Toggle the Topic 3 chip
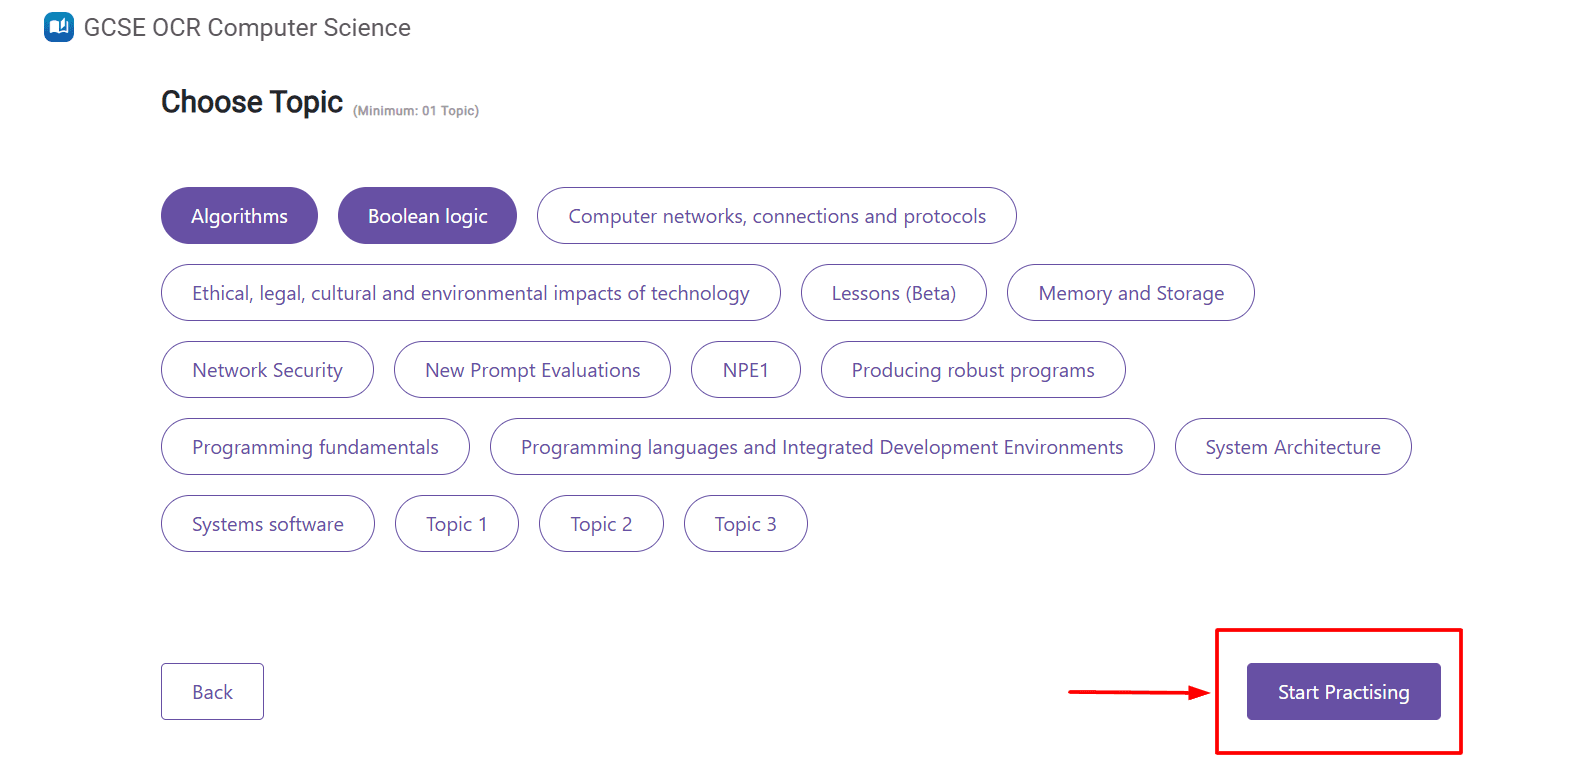 tap(746, 524)
